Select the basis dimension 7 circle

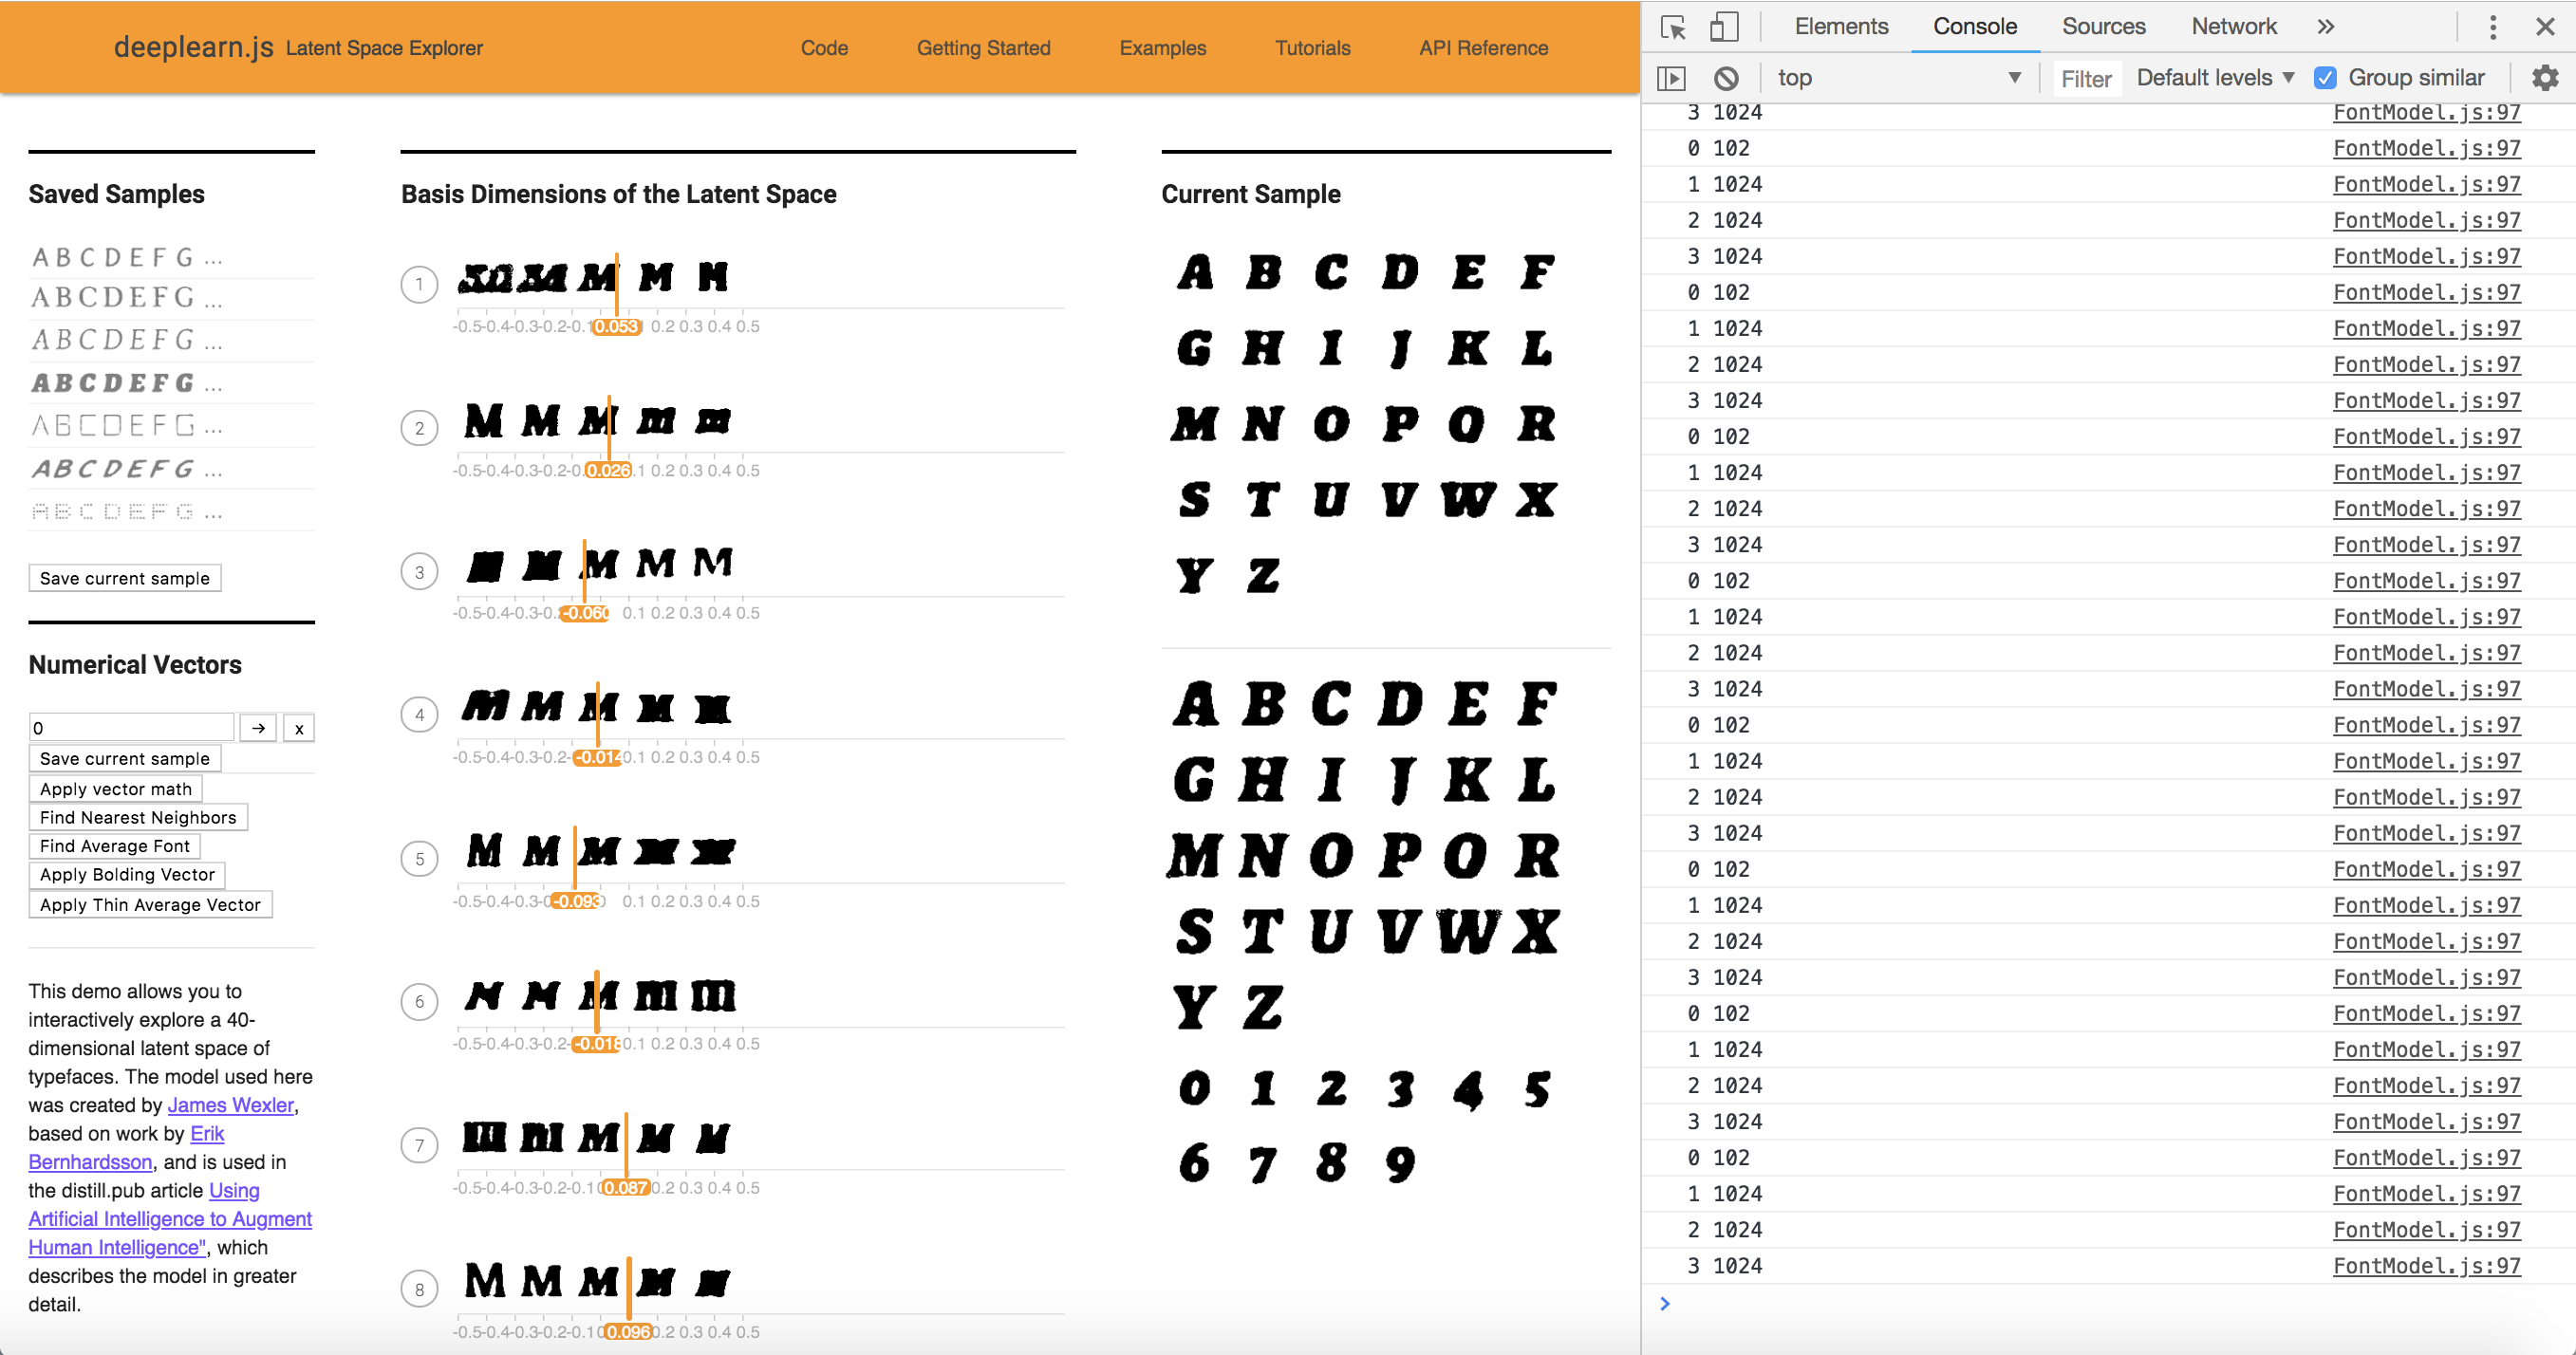(x=419, y=1146)
